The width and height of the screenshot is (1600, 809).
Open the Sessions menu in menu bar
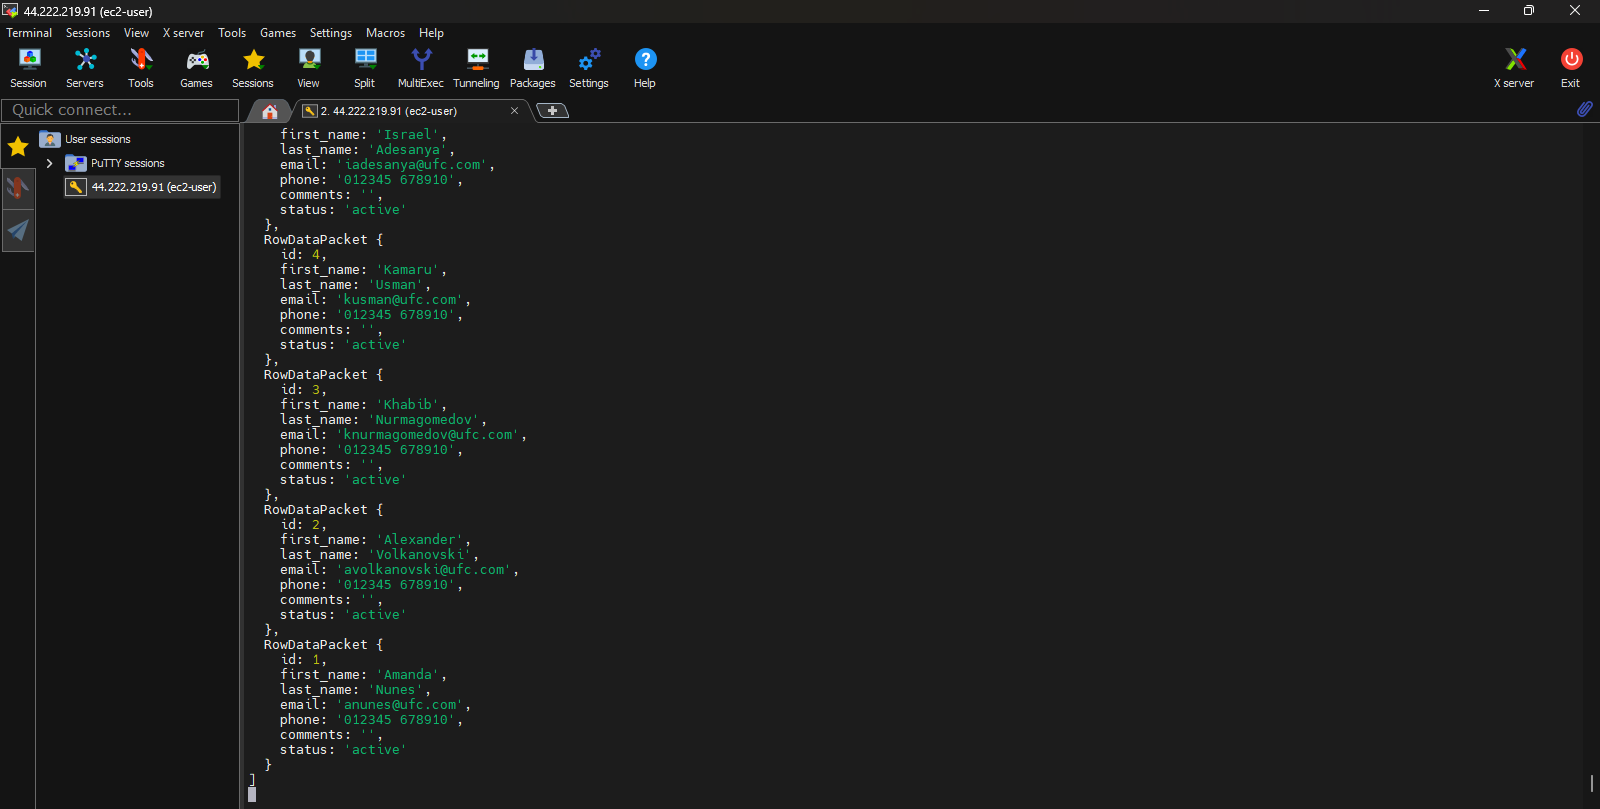(x=88, y=33)
